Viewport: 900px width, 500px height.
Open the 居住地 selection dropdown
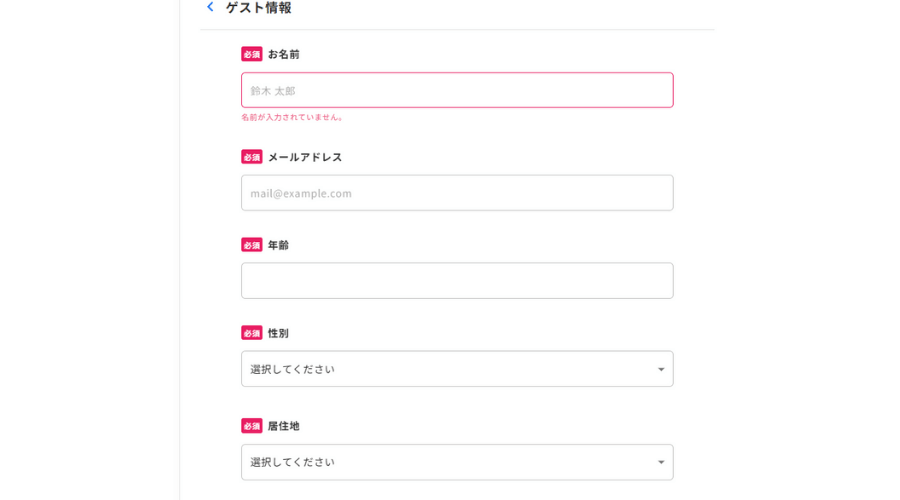(x=457, y=462)
